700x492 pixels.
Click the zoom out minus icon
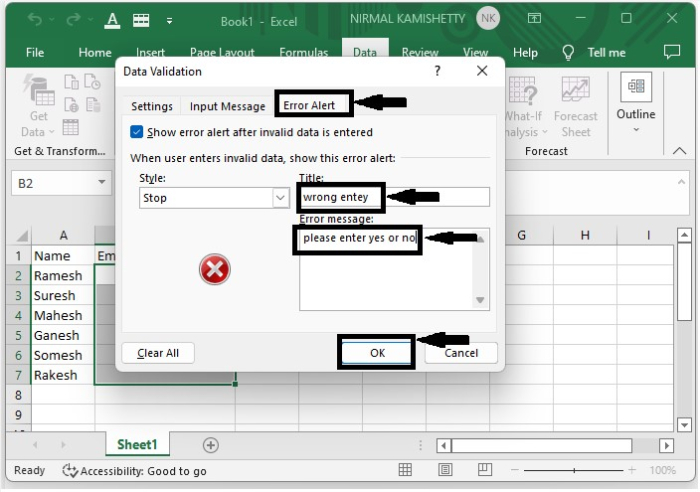tap(515, 470)
